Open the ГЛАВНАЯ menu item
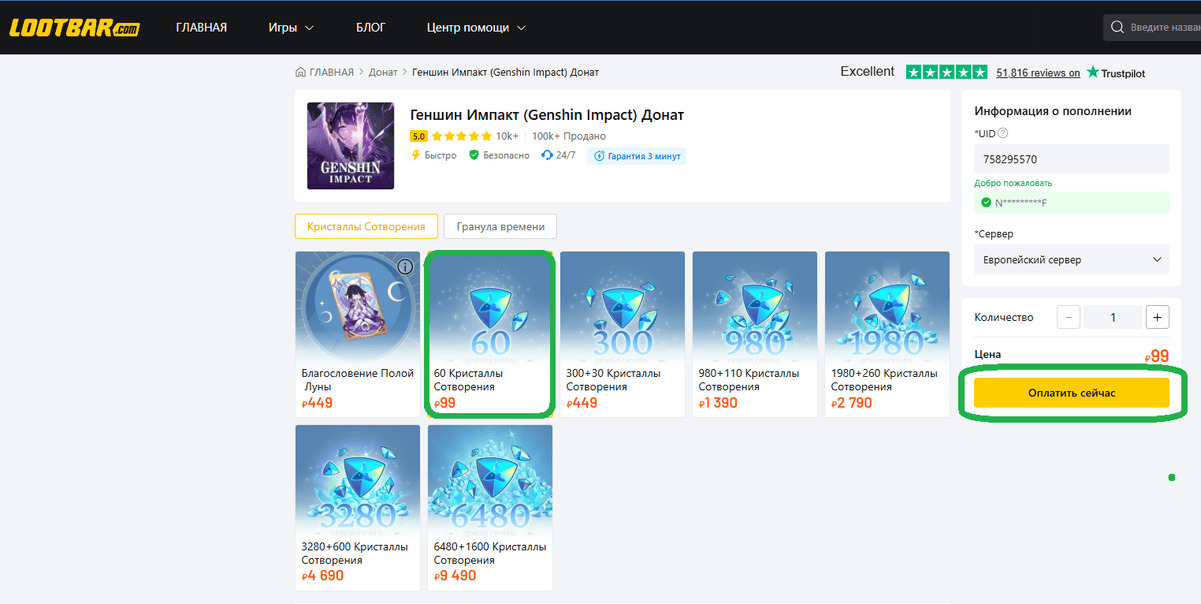The width and height of the screenshot is (1201, 604). (201, 27)
